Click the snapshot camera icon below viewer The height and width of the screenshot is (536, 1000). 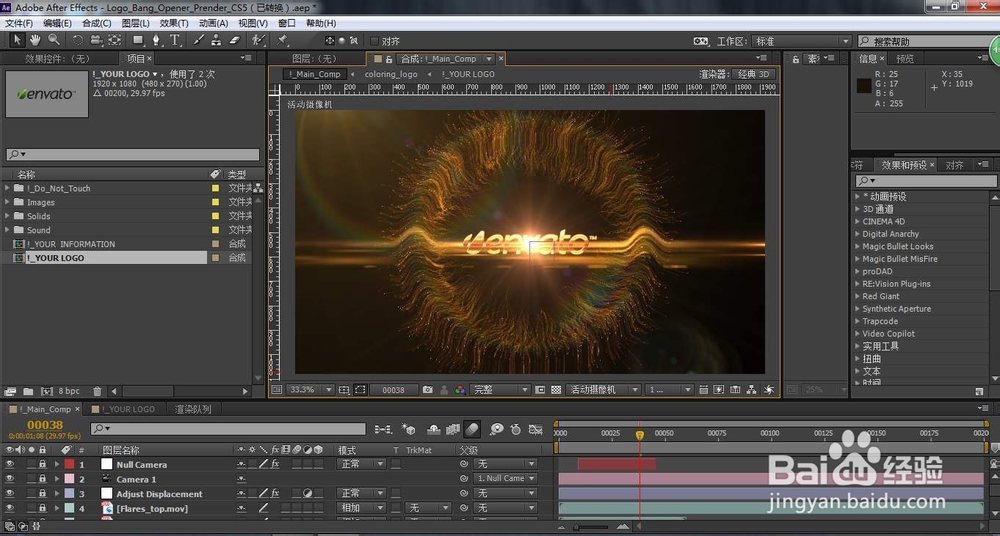point(428,390)
